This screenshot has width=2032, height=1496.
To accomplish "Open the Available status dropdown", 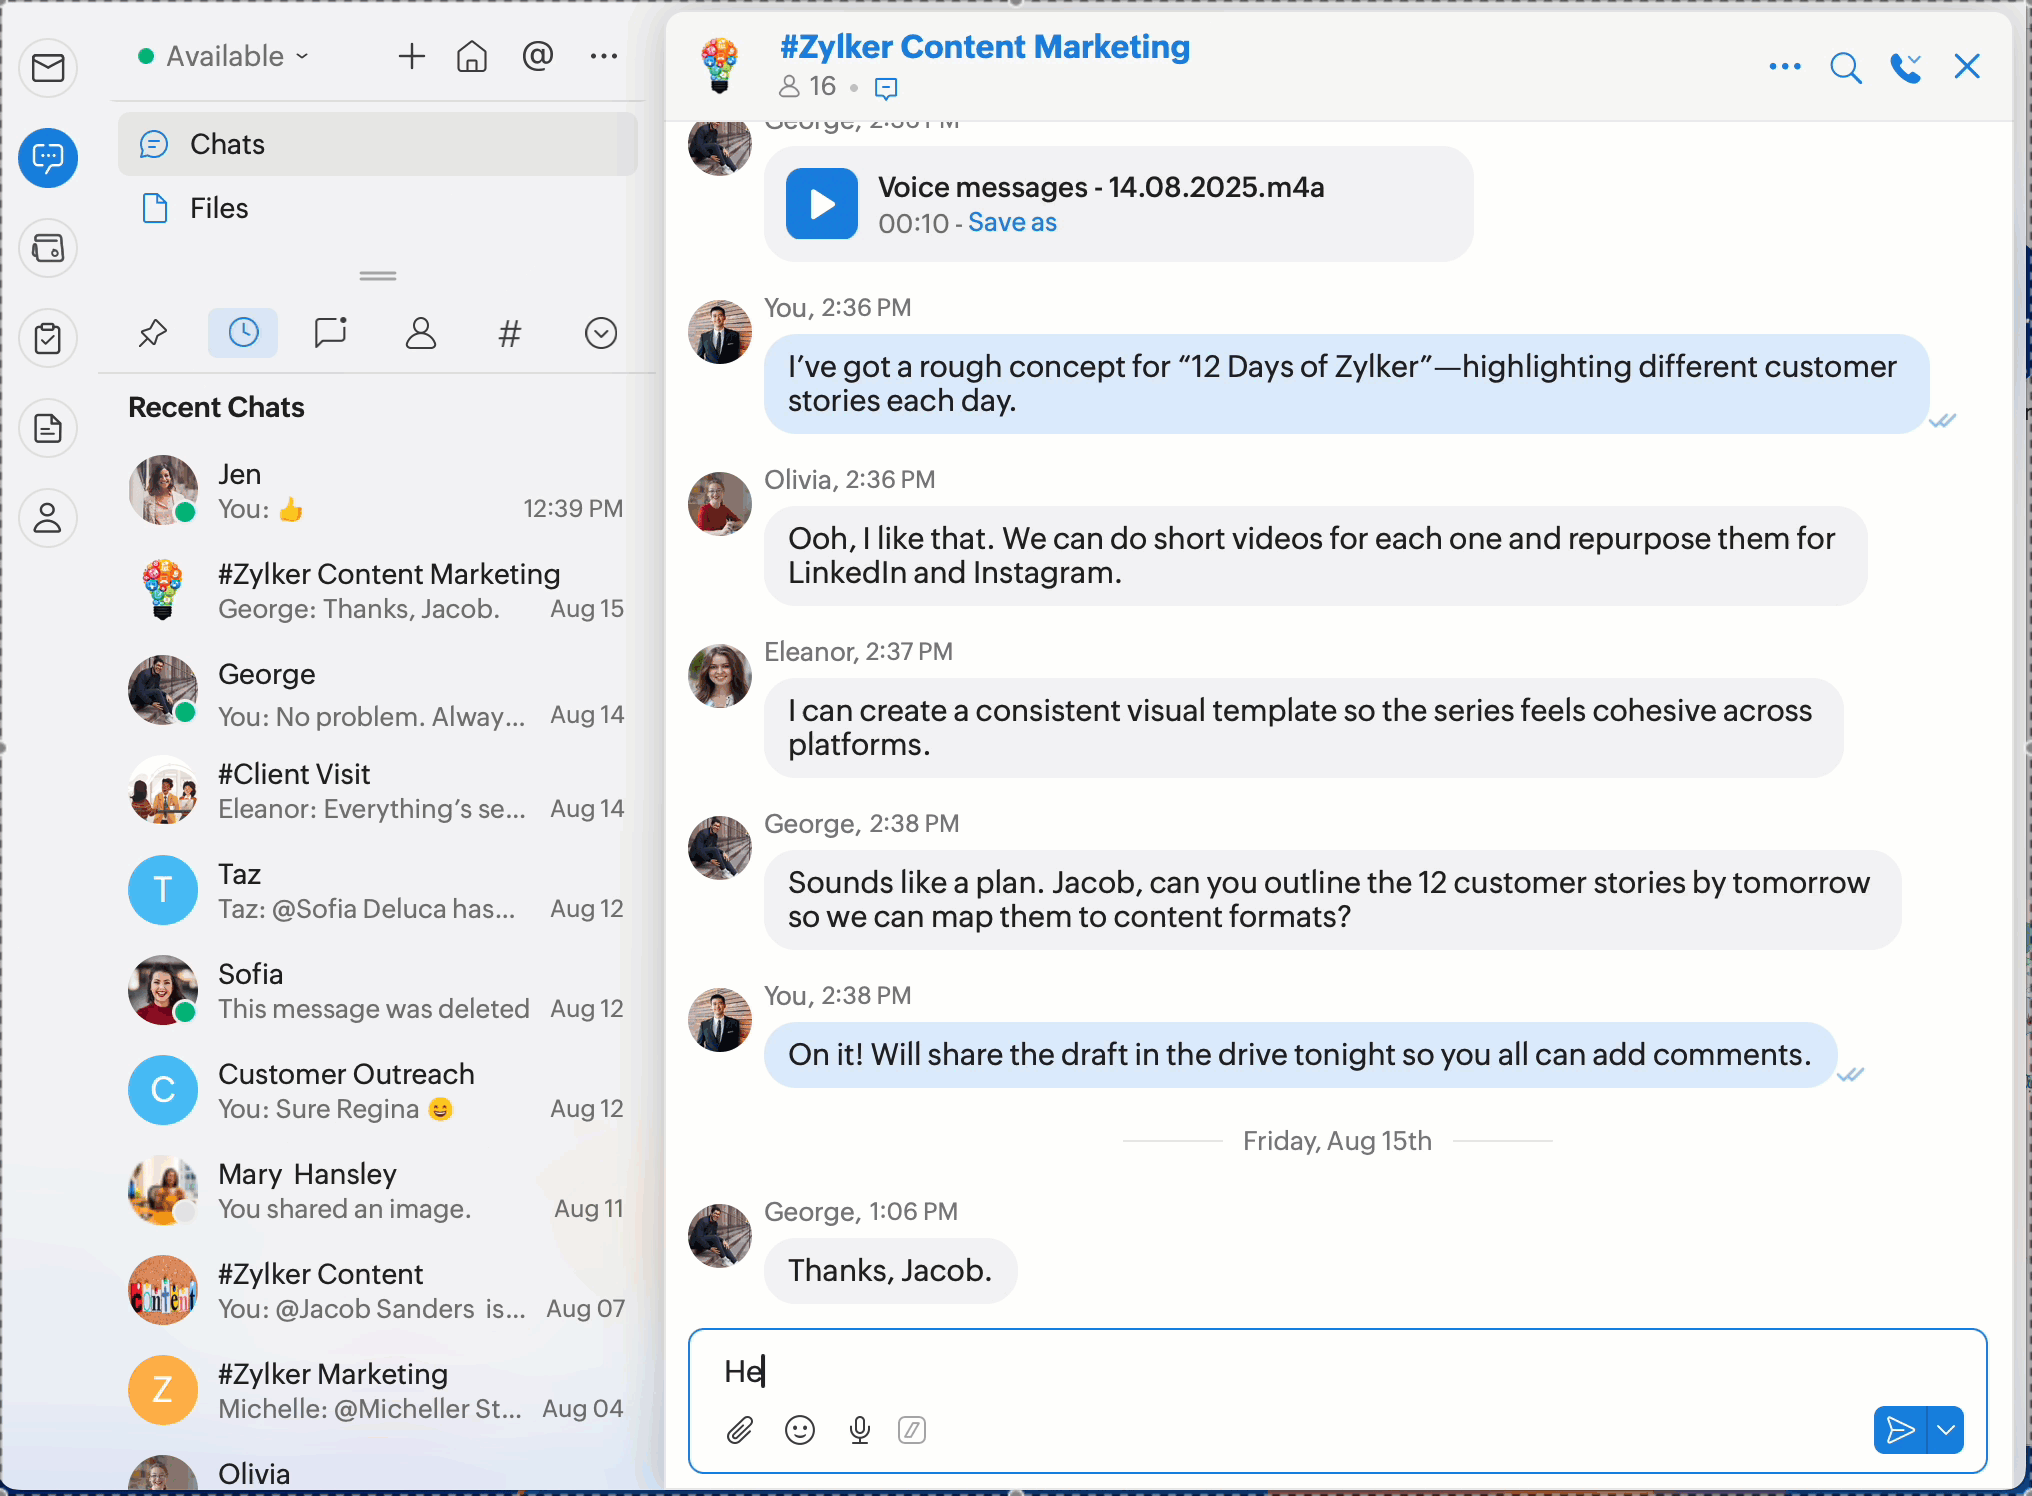I will [224, 56].
